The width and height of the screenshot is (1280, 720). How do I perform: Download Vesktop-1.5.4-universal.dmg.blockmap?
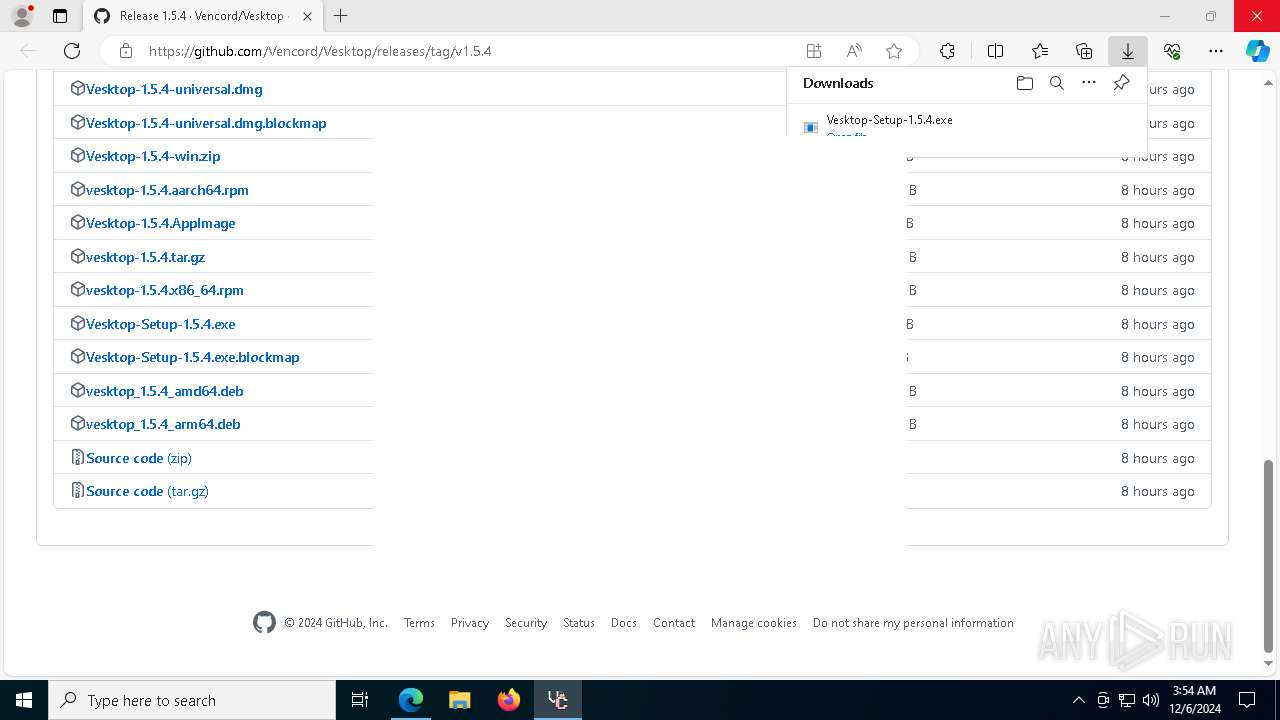[x=206, y=123]
